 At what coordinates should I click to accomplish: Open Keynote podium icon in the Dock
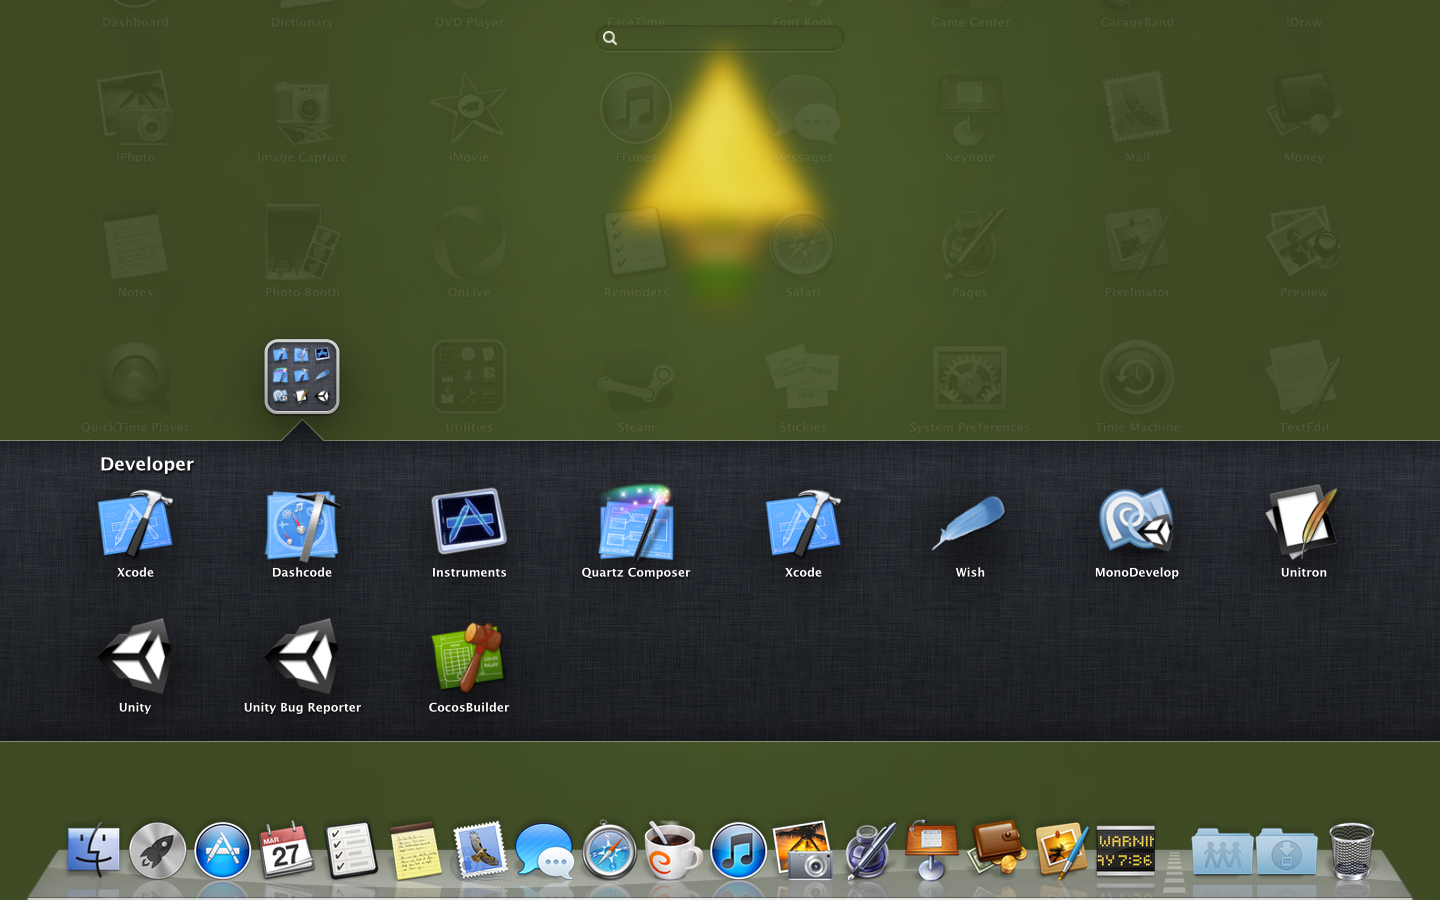pos(932,850)
